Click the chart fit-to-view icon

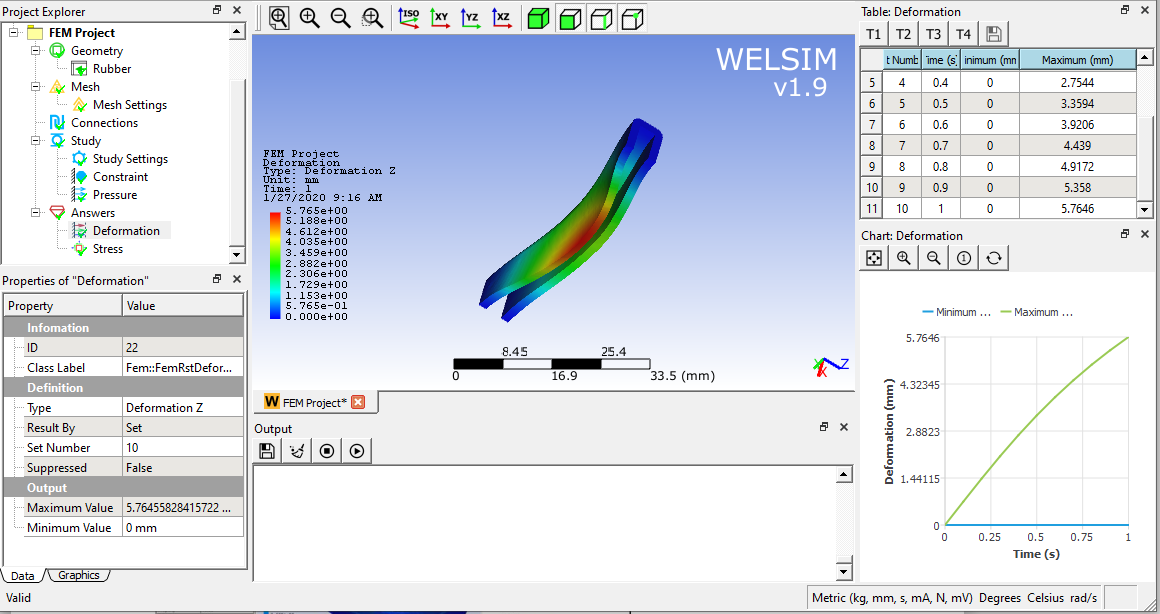[874, 257]
